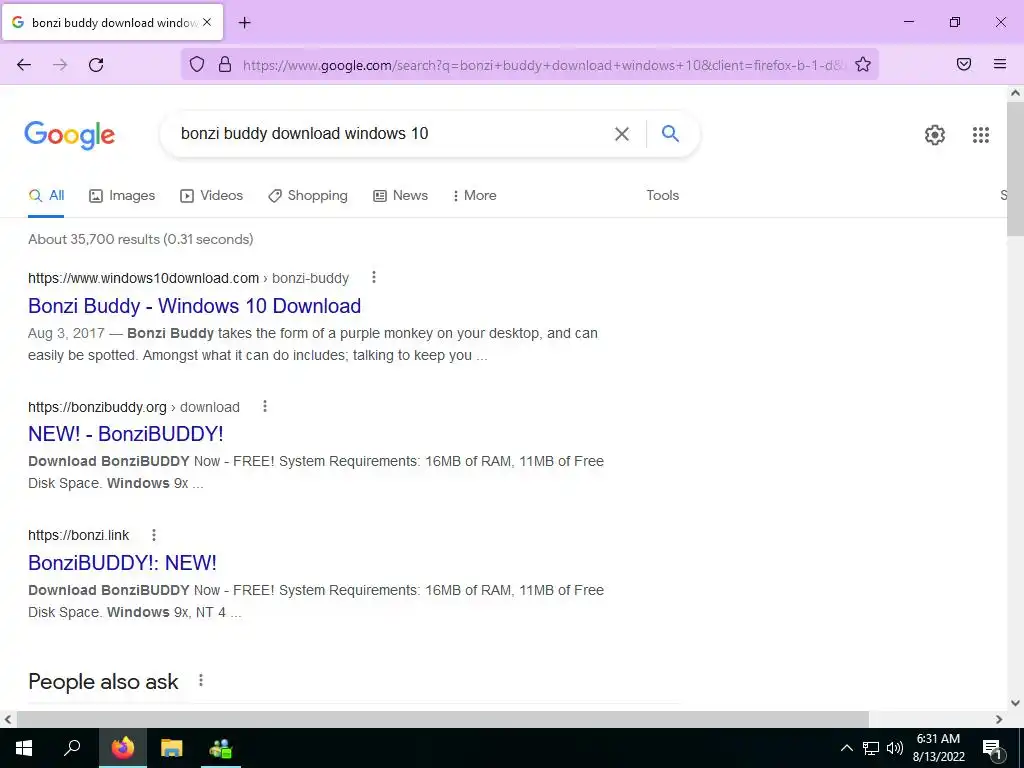This screenshot has height=768, width=1024.
Task: Click the bonzibuddy.org URL breadcrumb
Action: [134, 407]
